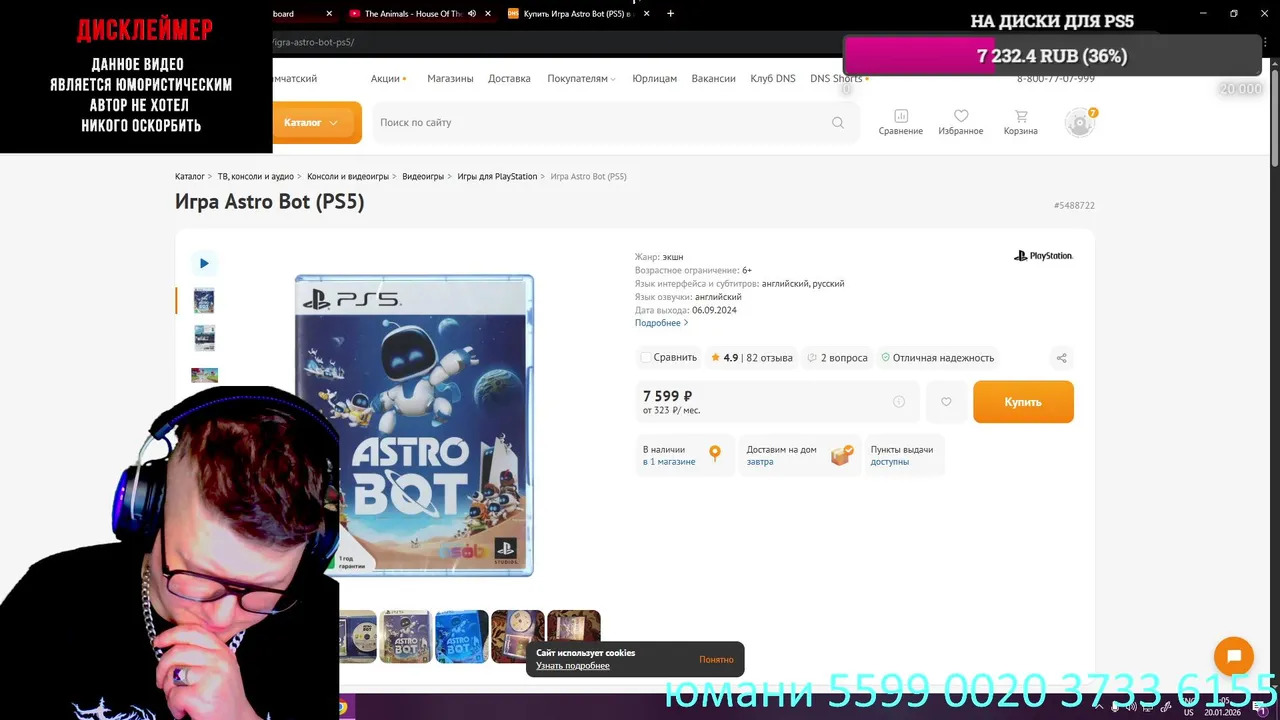Open the Акции menu item

[388, 78]
